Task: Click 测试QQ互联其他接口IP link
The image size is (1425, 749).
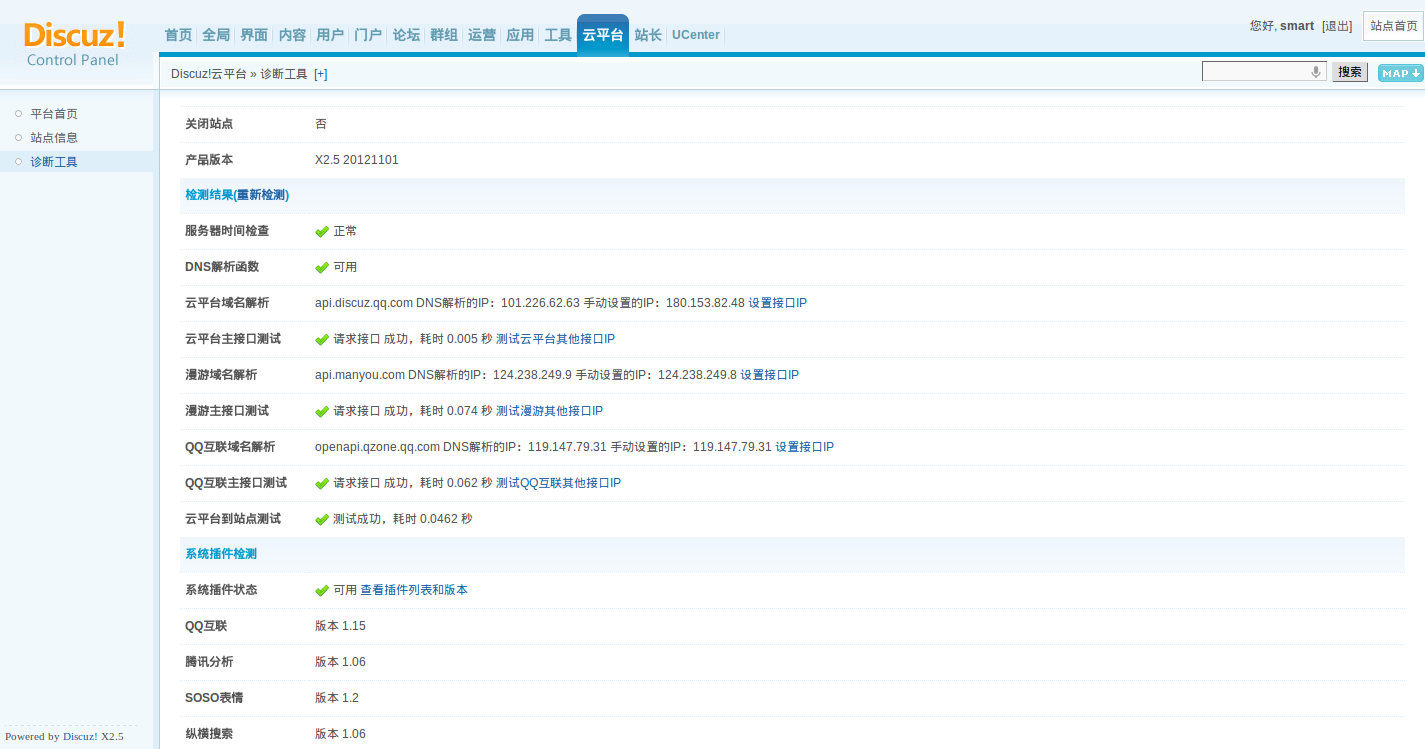Action: point(558,483)
